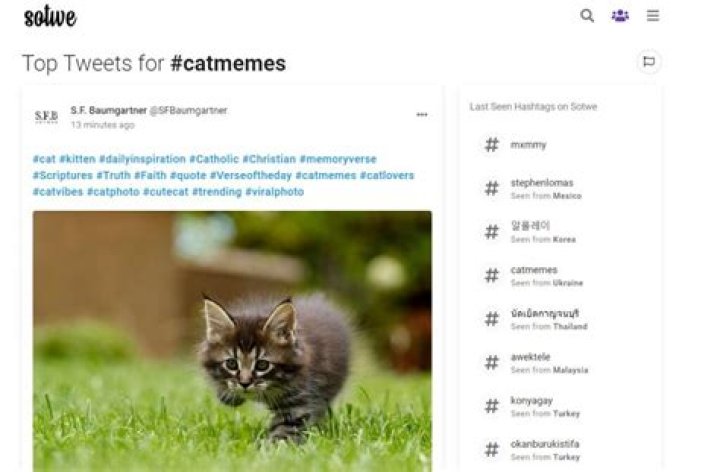Viewport: 720px width, 472px height.
Task: Click the 13 minutes ago timestamp
Action: (x=102, y=125)
